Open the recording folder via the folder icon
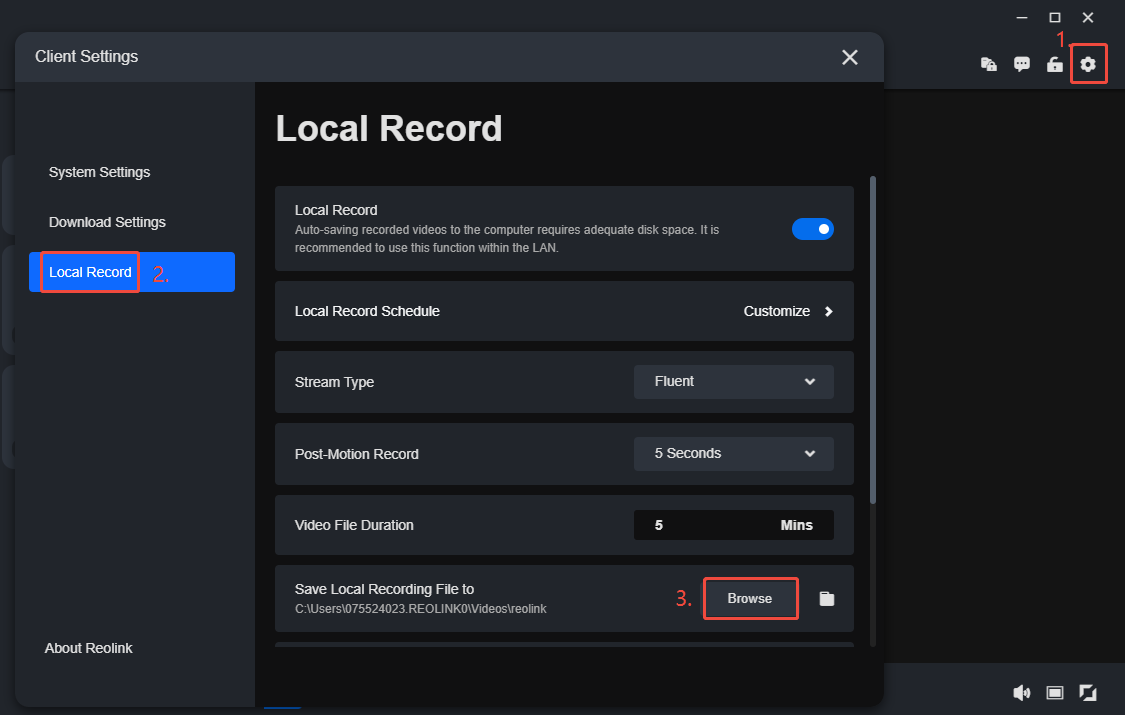 [826, 598]
